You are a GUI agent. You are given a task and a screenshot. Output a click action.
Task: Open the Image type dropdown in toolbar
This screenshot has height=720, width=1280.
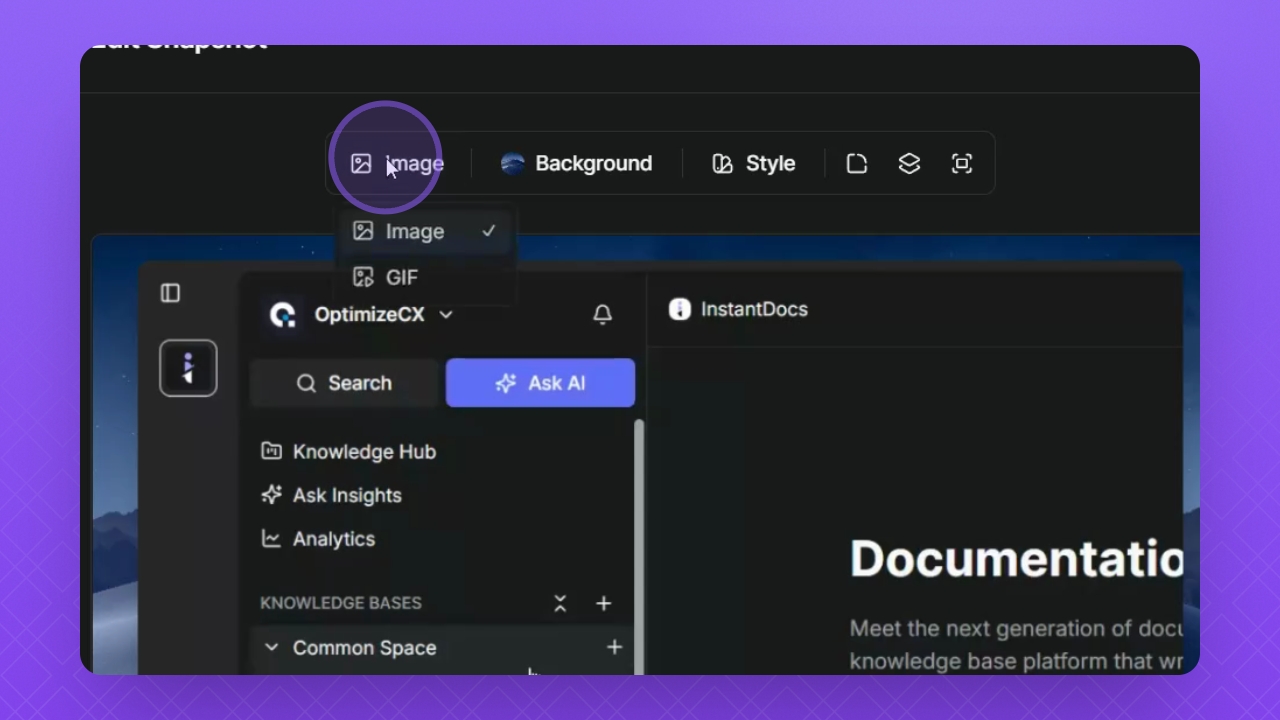pyautogui.click(x=397, y=164)
